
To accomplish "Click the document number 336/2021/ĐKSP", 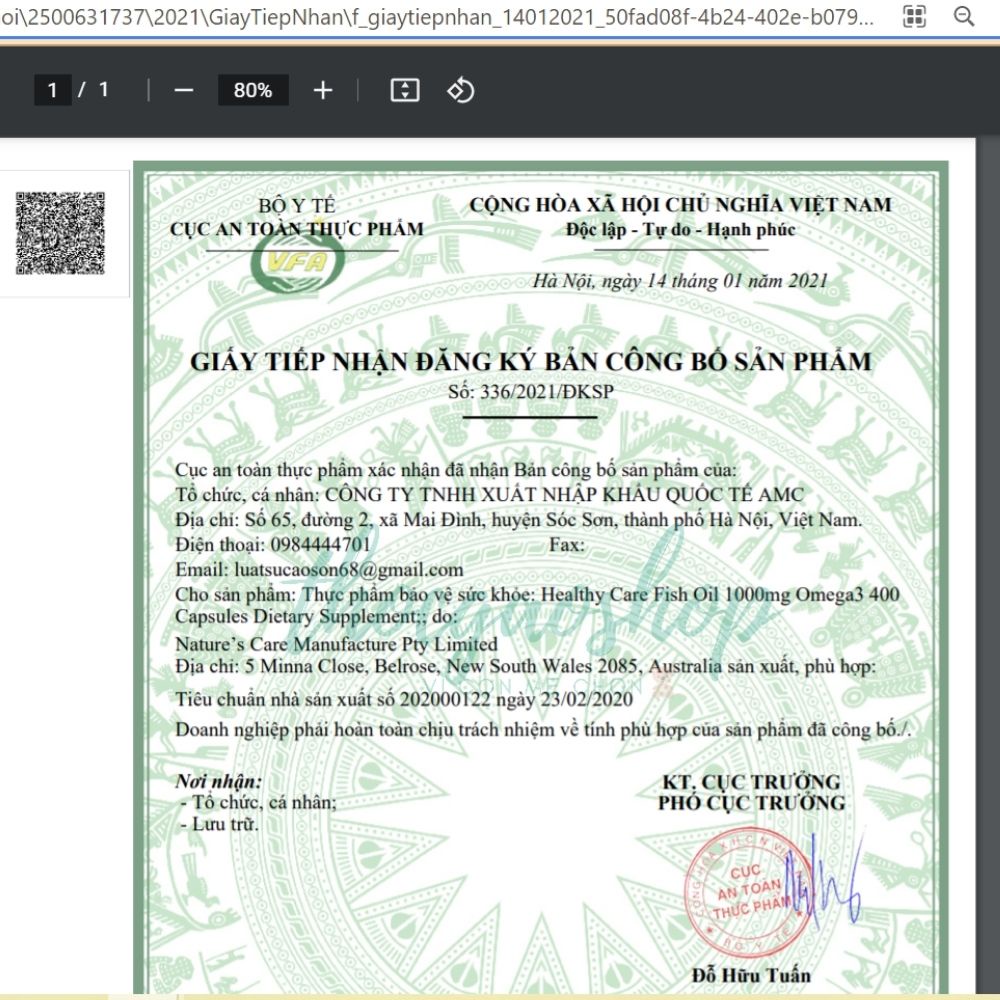I will (x=531, y=391).
